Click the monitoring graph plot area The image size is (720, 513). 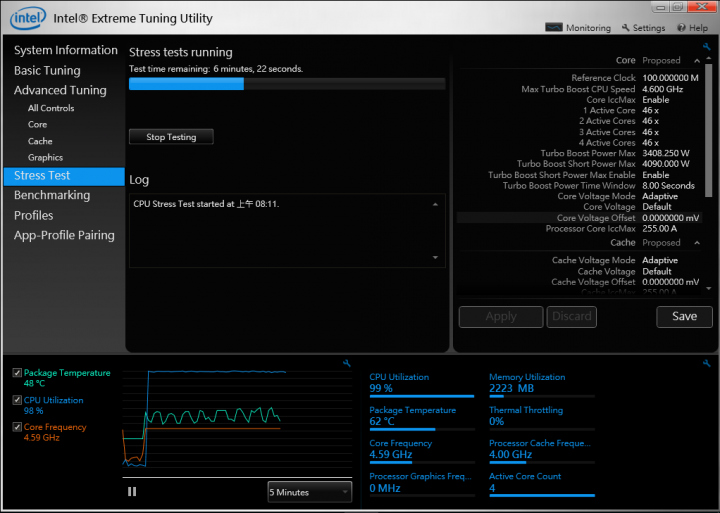coord(237,419)
